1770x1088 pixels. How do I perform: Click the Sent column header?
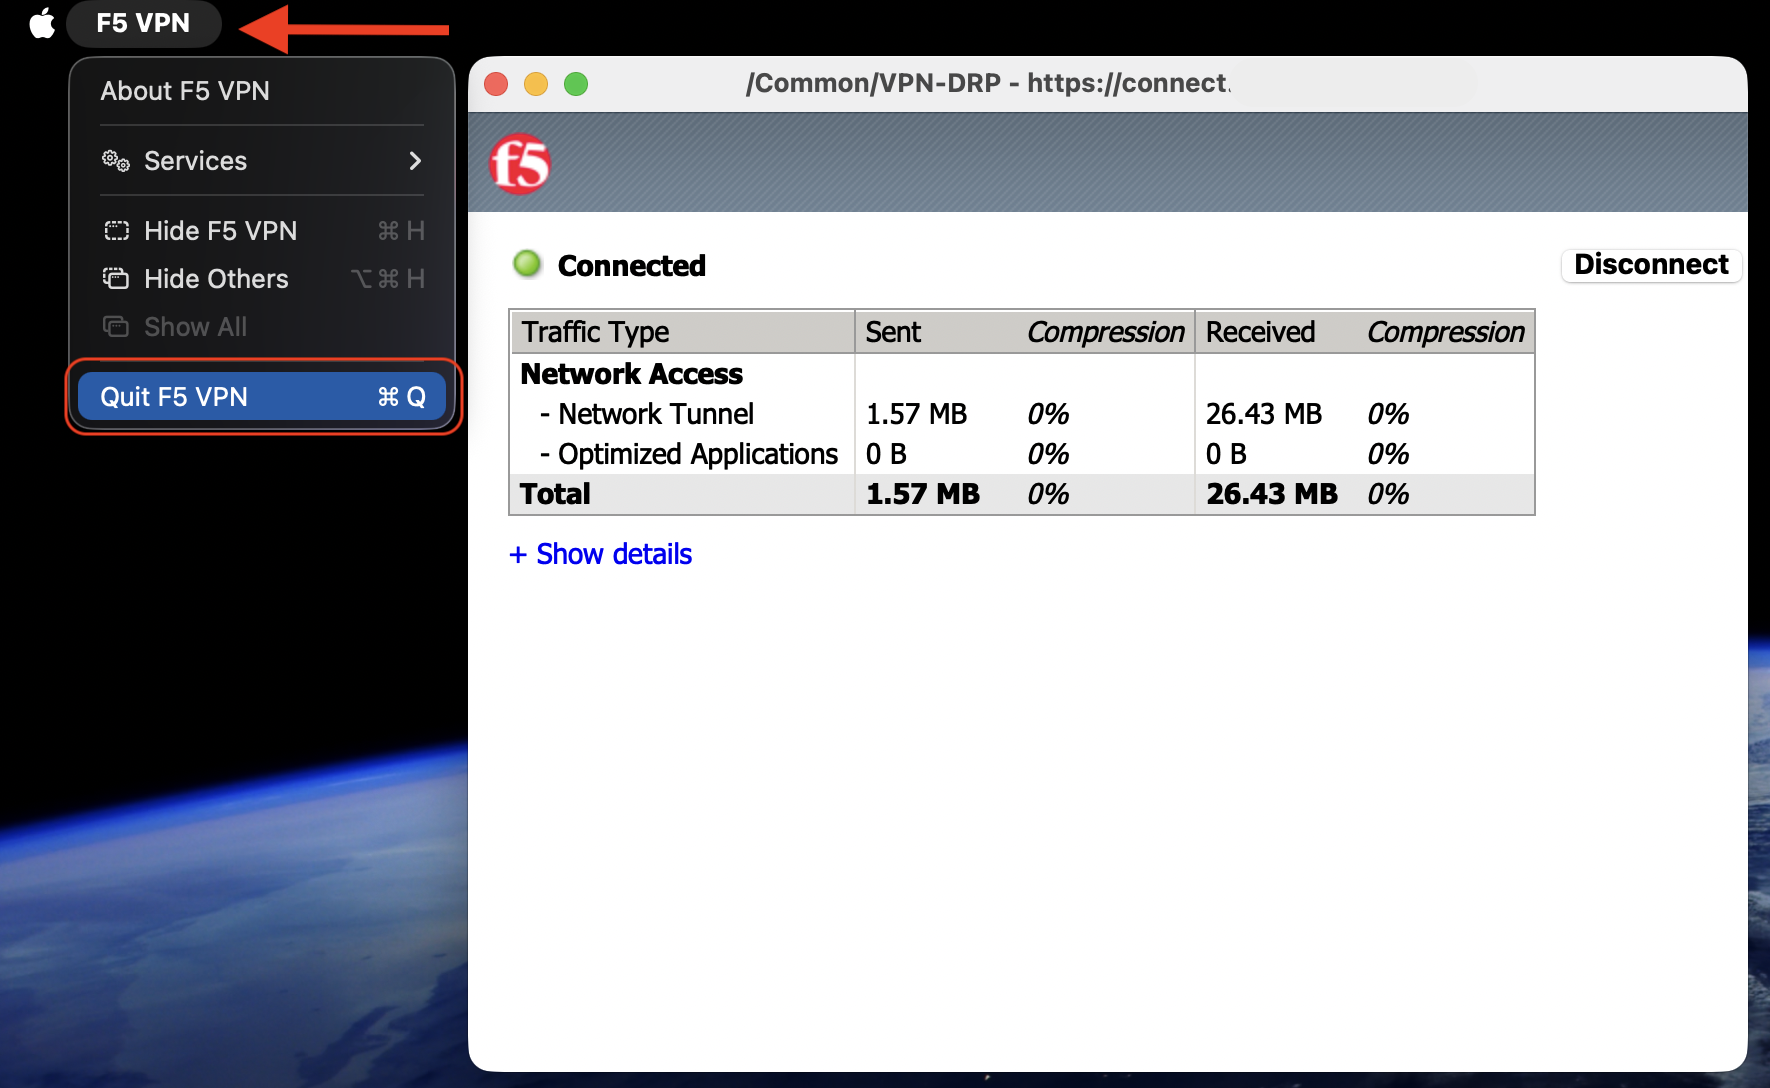[893, 332]
